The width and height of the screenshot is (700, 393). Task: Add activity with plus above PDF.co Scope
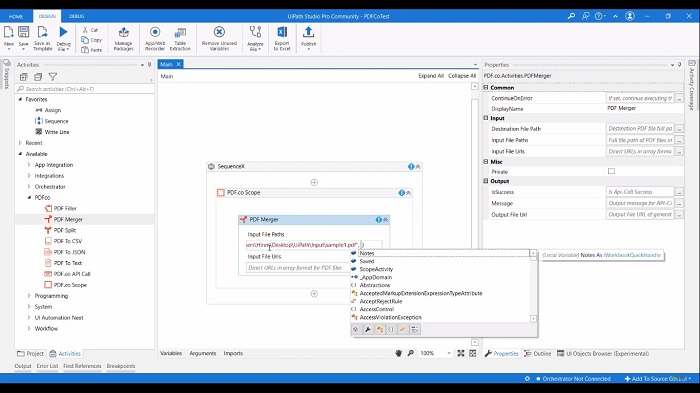(314, 182)
